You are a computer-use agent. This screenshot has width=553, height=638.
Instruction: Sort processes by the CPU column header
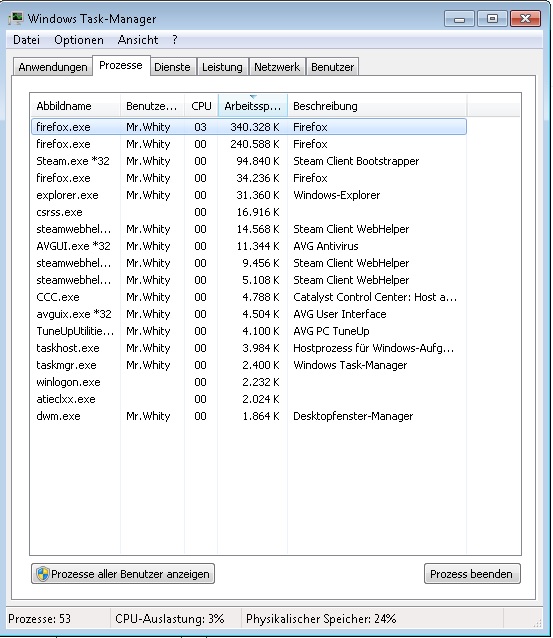click(201, 106)
